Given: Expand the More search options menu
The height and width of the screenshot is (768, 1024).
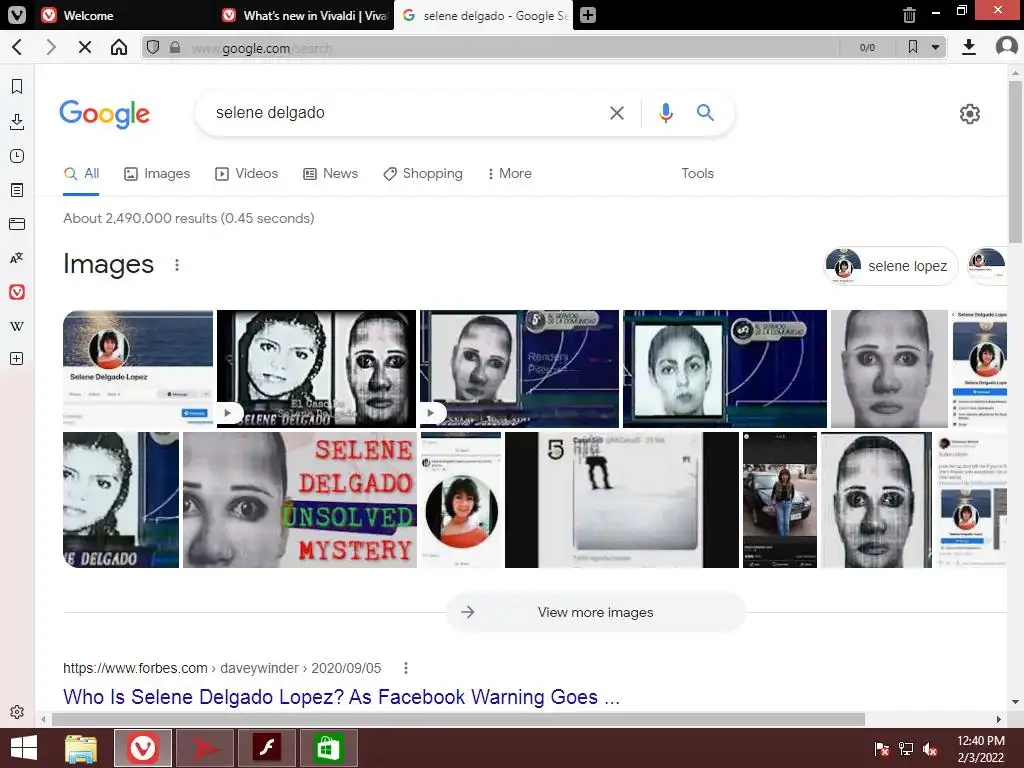Looking at the screenshot, I should [509, 174].
